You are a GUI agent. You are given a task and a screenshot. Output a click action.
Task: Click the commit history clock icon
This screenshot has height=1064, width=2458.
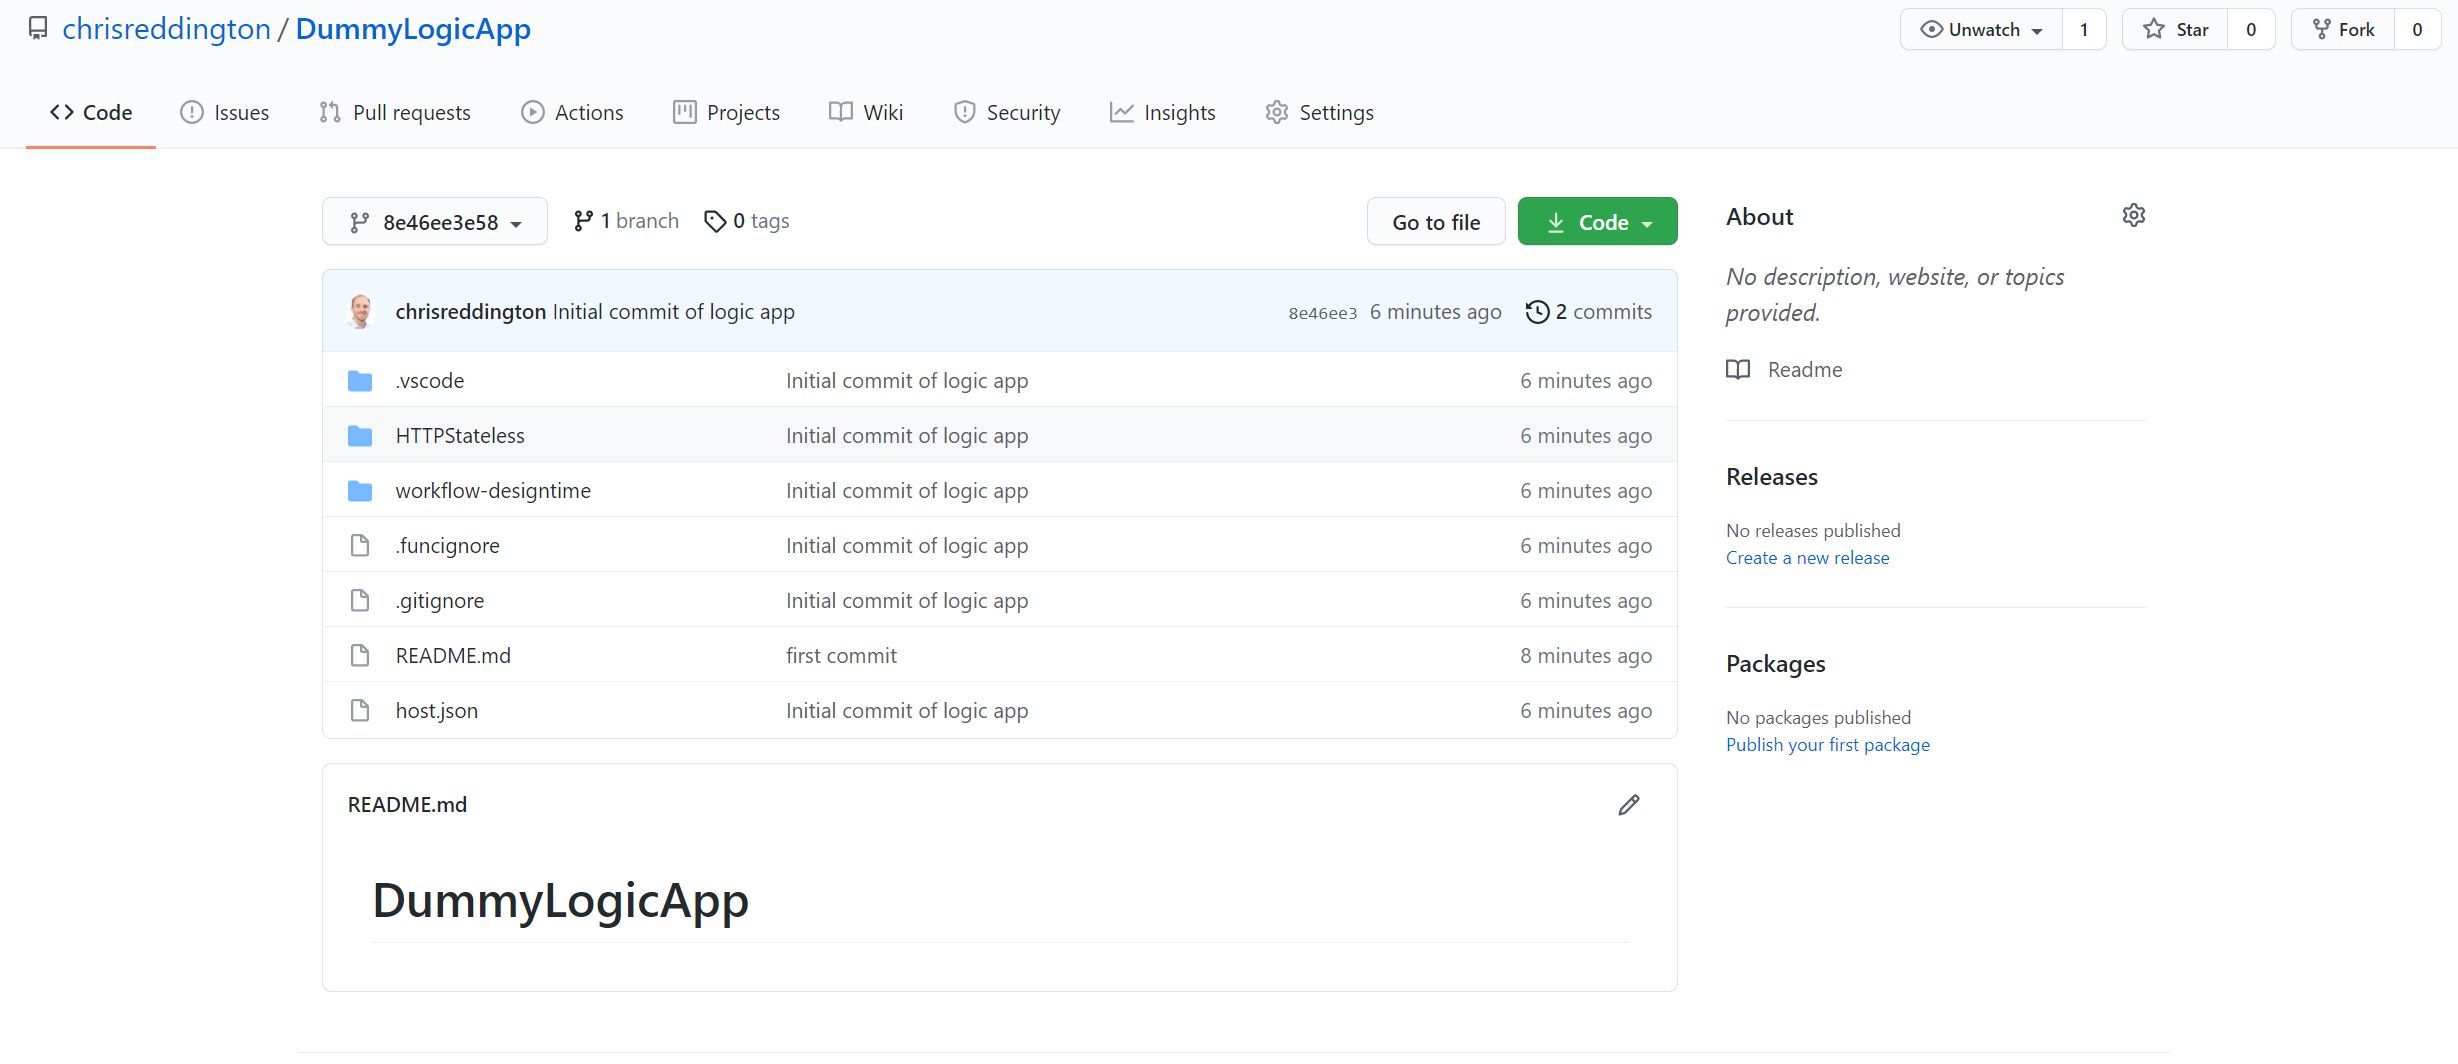pos(1537,311)
